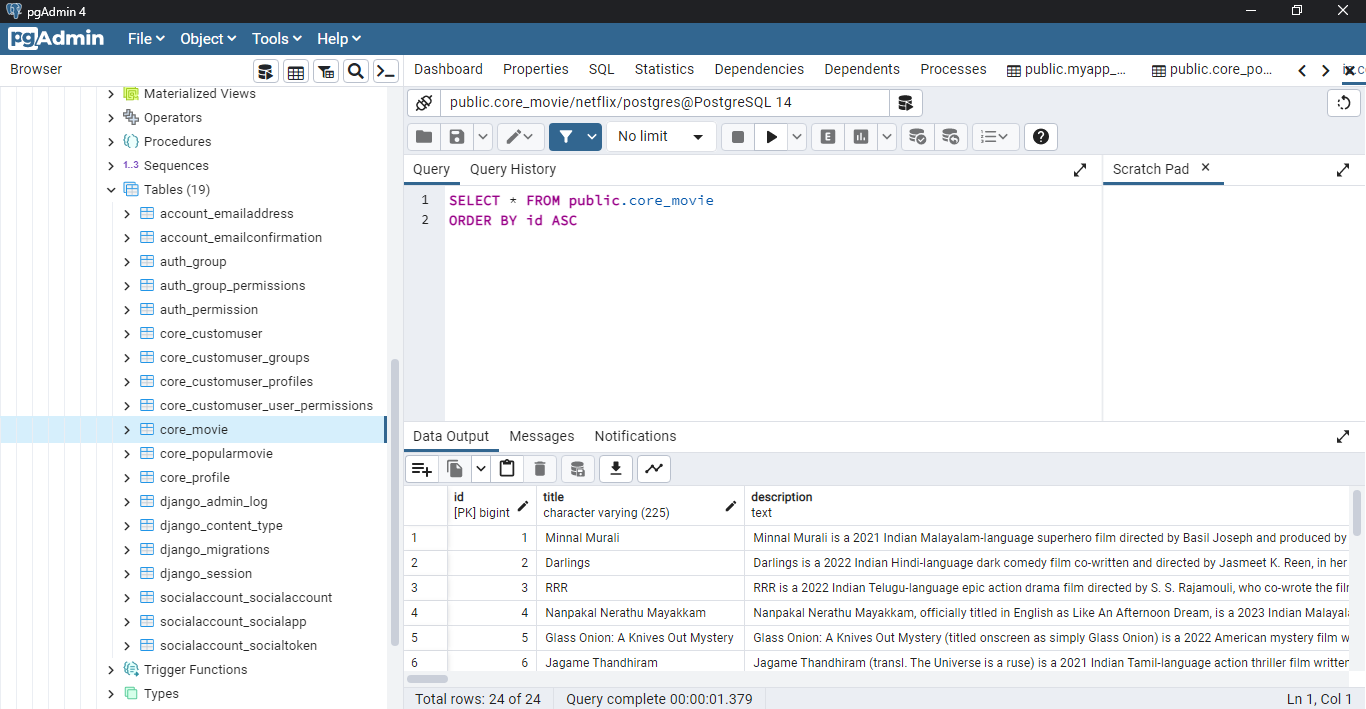This screenshot has width=1366, height=709.
Task: Click the Edit pencil toolbar button
Action: click(x=521, y=137)
